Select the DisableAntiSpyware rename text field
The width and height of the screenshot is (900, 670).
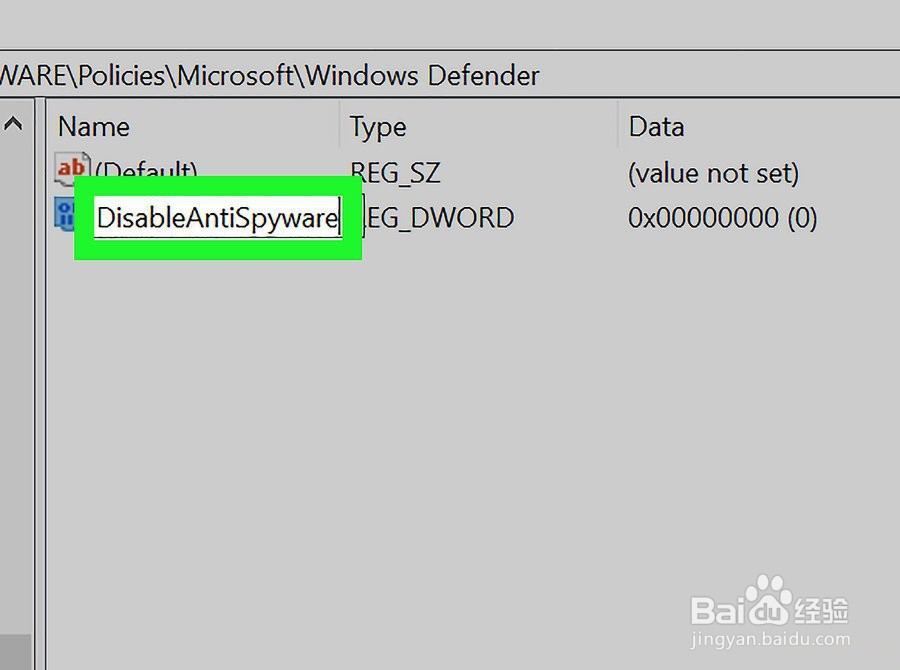click(216, 217)
